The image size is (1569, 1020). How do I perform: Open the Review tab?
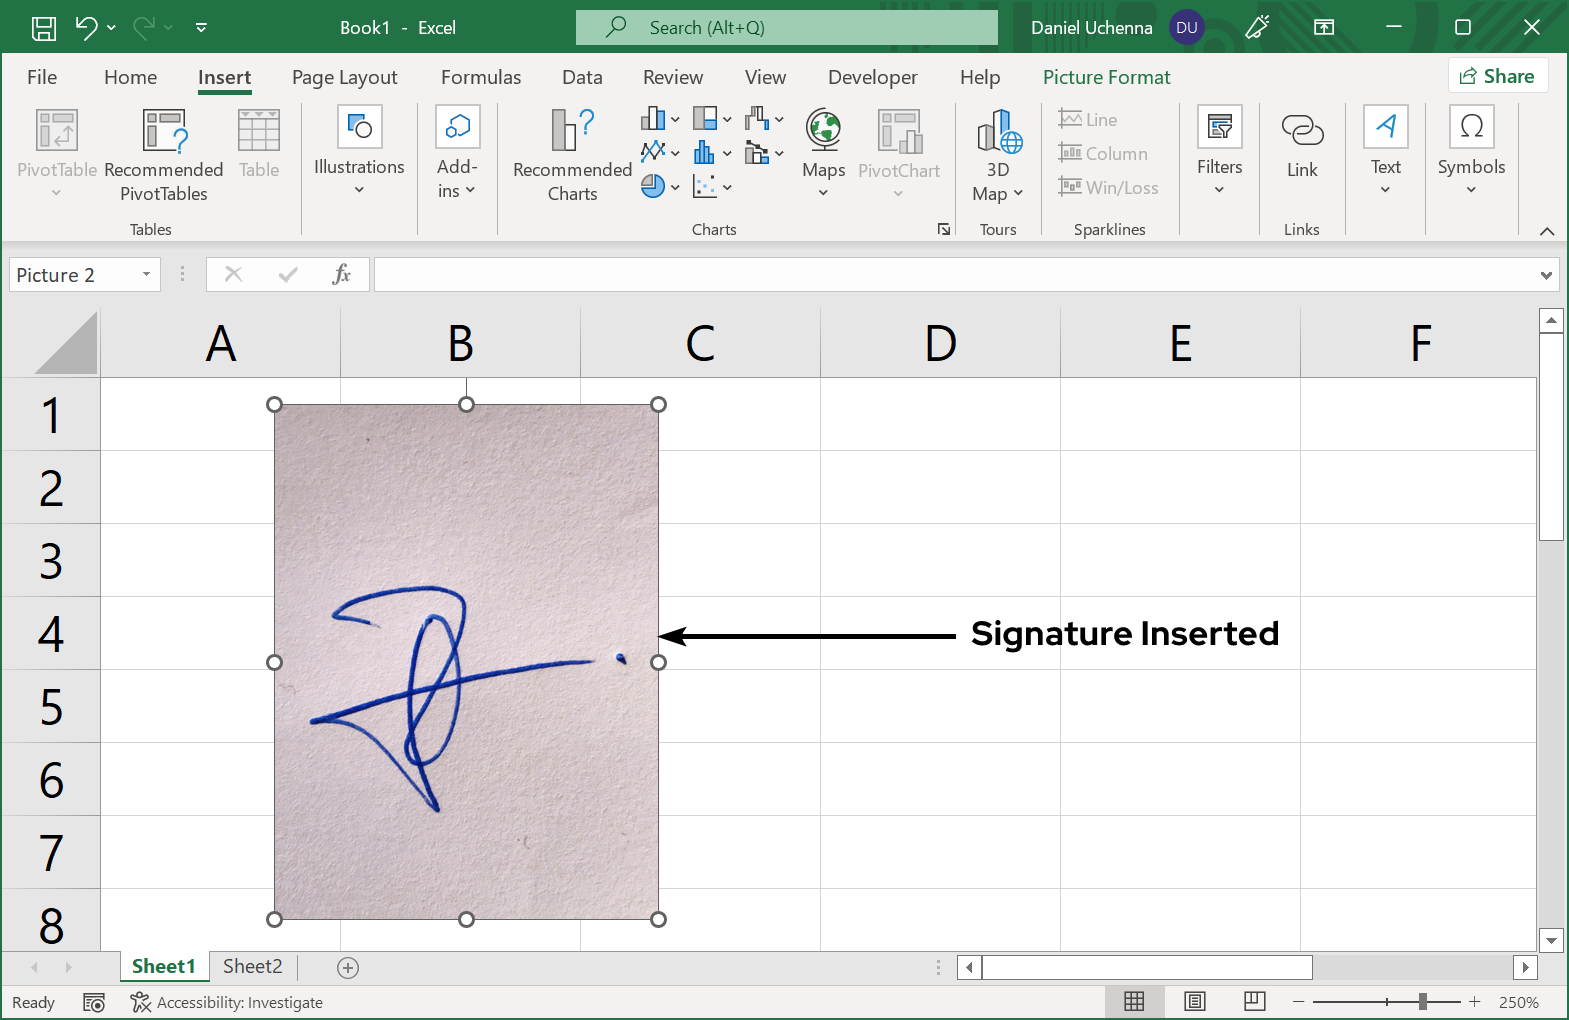pyautogui.click(x=673, y=77)
